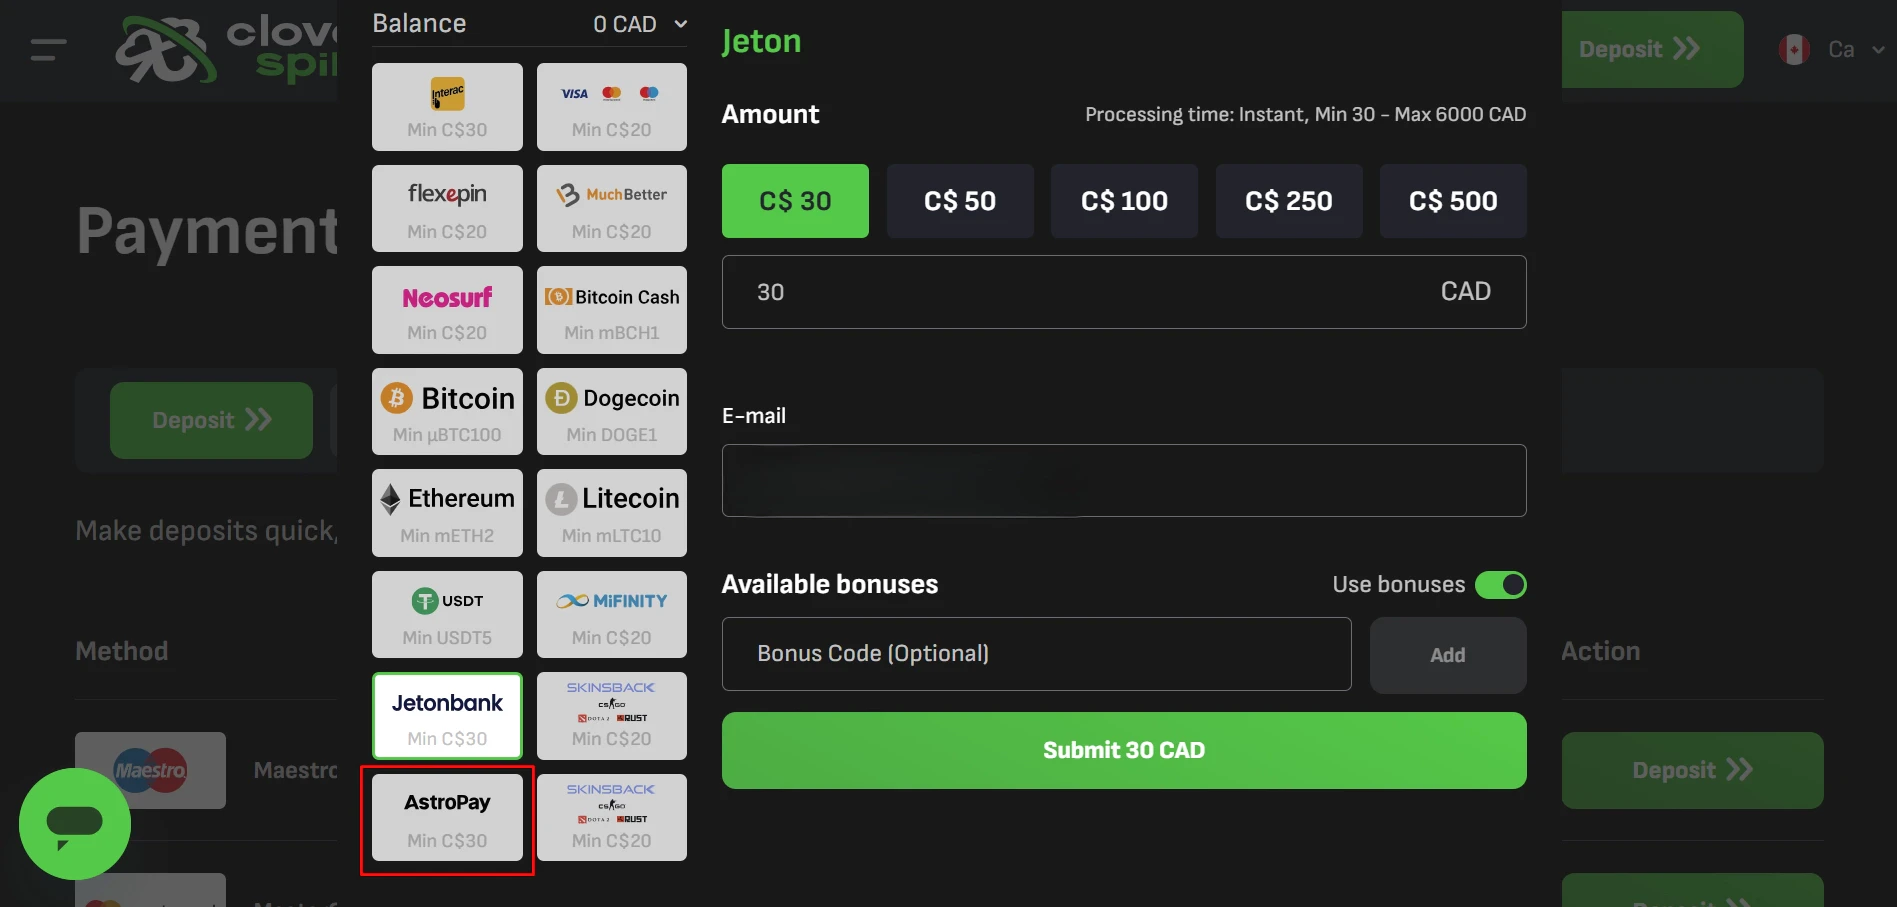Choose the Bitcoin Cash payment tile

(612, 310)
